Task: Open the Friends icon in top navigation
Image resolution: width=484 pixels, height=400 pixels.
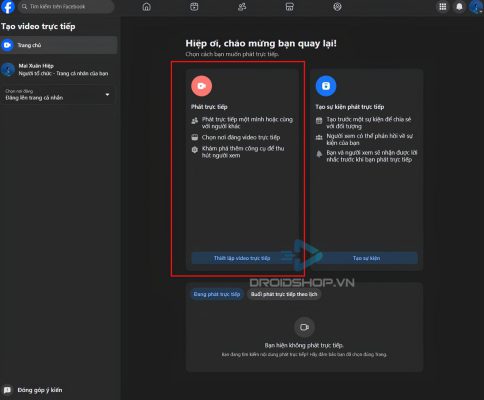Action: (242, 7)
